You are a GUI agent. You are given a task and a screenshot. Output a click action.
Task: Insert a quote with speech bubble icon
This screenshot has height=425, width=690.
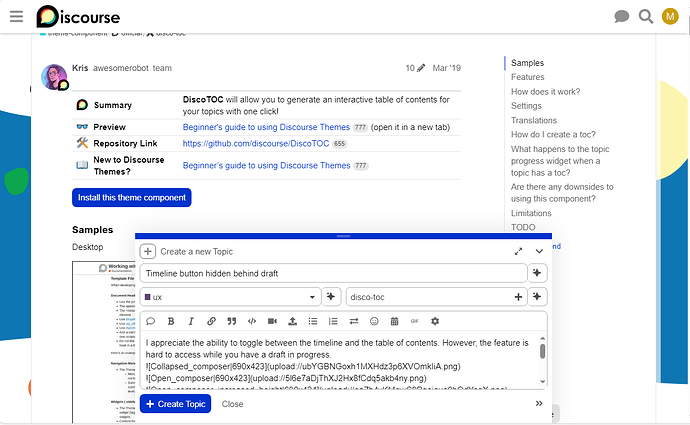coord(150,321)
